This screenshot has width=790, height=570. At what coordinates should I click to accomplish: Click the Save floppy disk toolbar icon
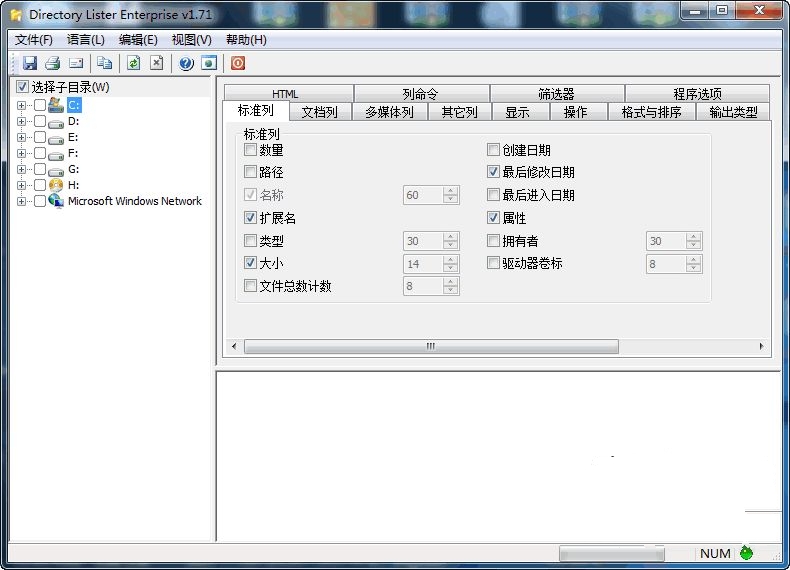coord(30,63)
